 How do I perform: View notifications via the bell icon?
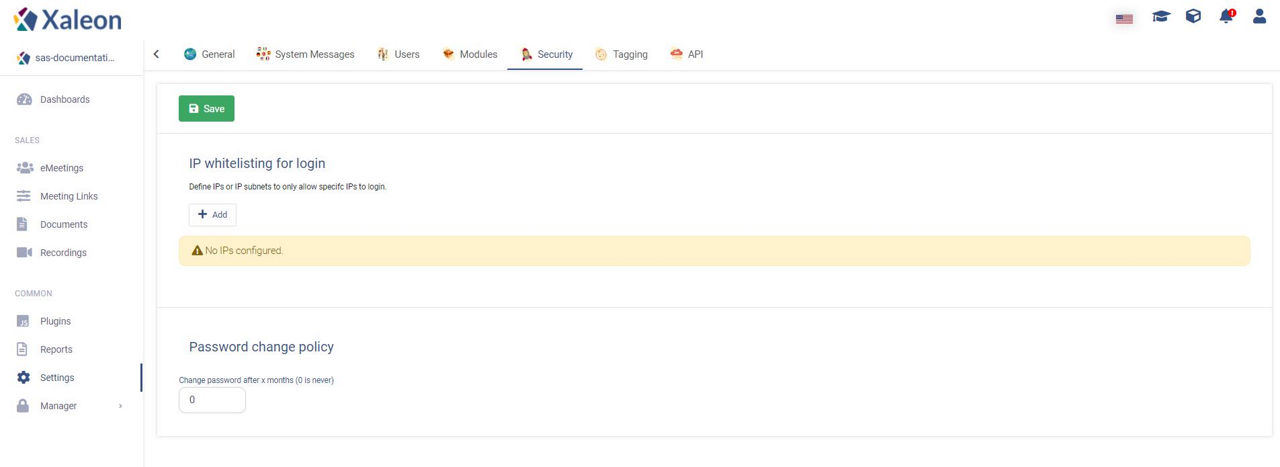pyautogui.click(x=1227, y=16)
